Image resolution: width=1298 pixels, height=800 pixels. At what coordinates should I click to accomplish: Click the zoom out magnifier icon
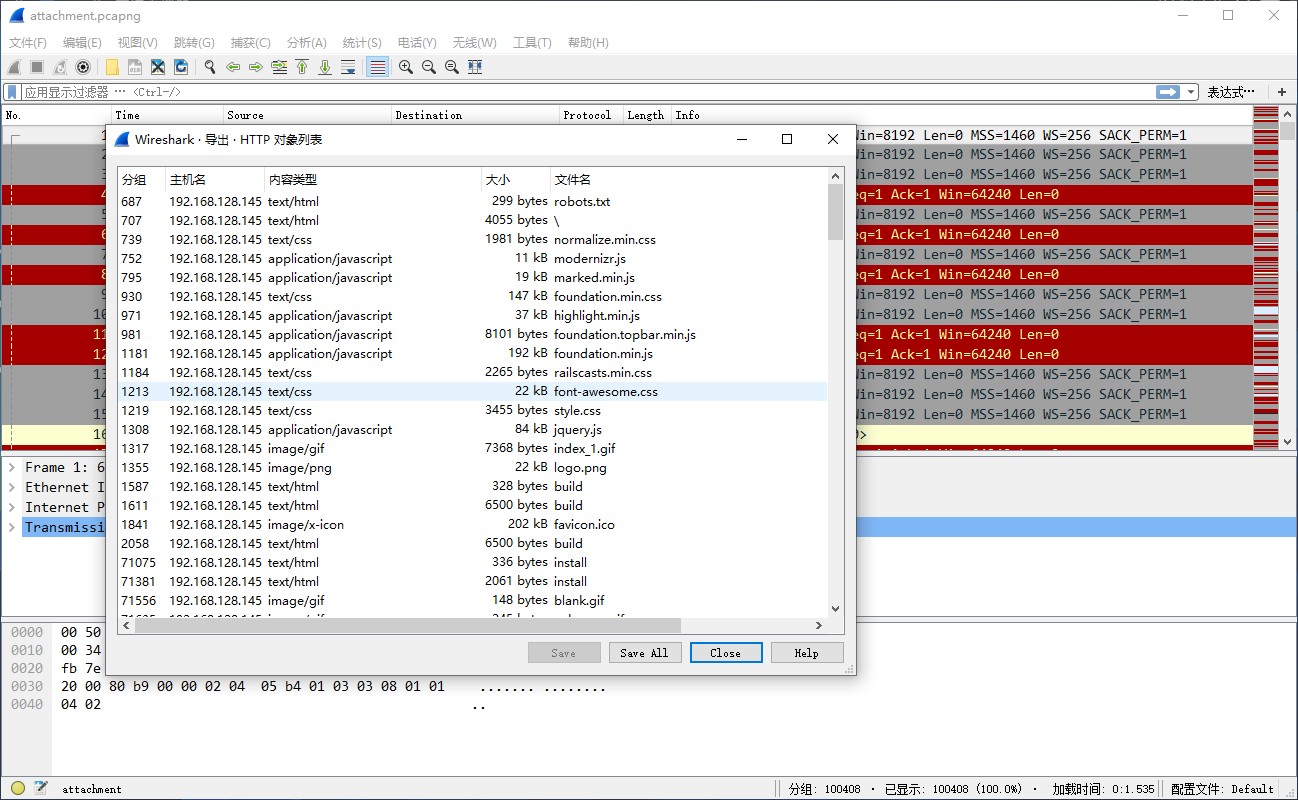[x=429, y=67]
